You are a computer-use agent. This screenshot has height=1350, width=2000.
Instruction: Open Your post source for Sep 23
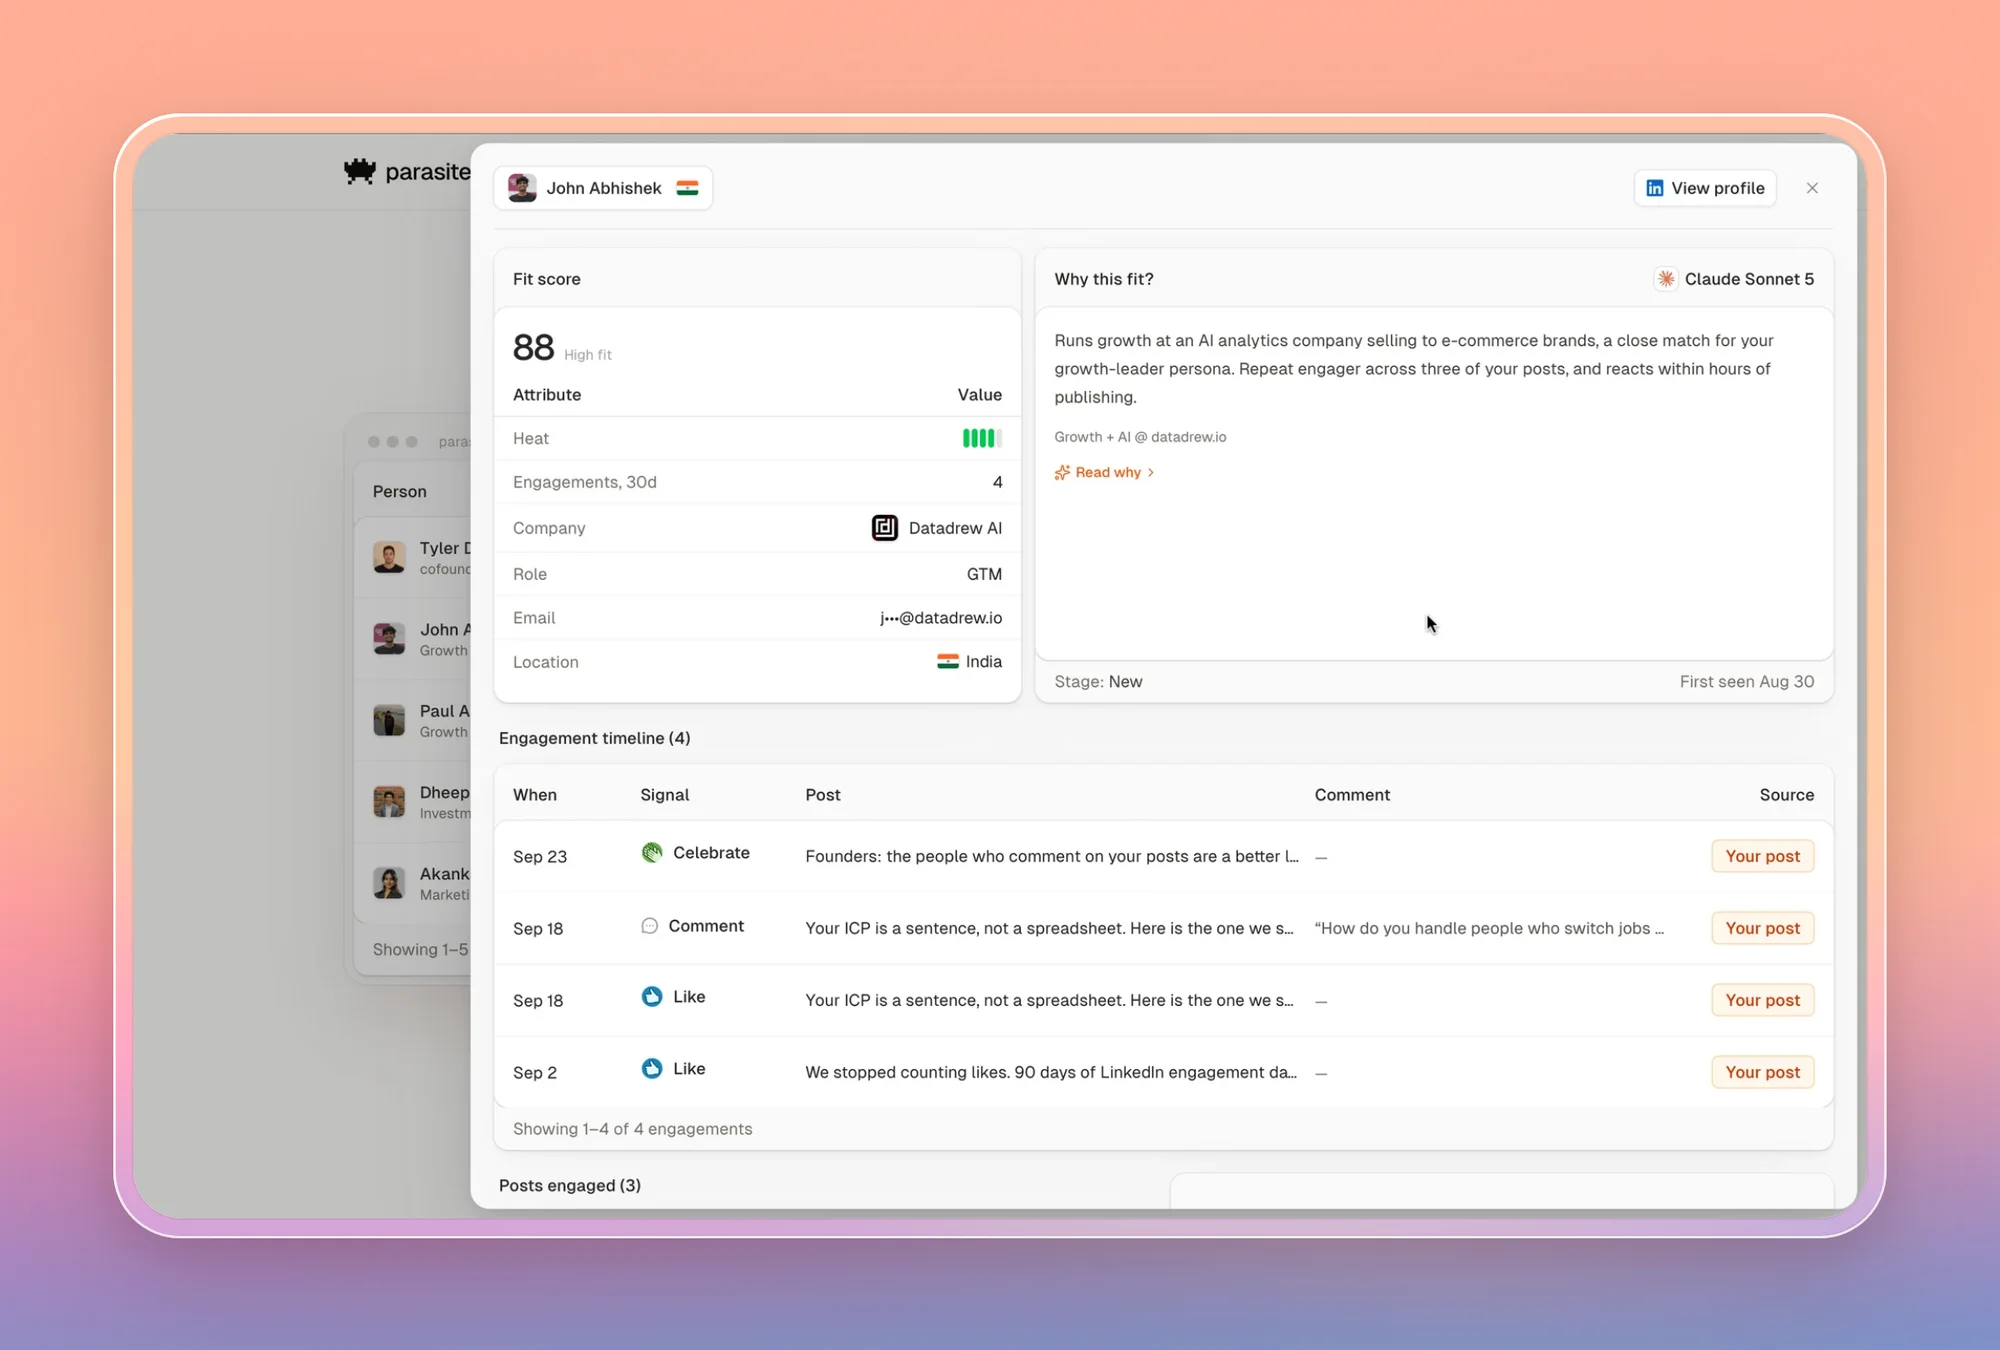pos(1762,856)
